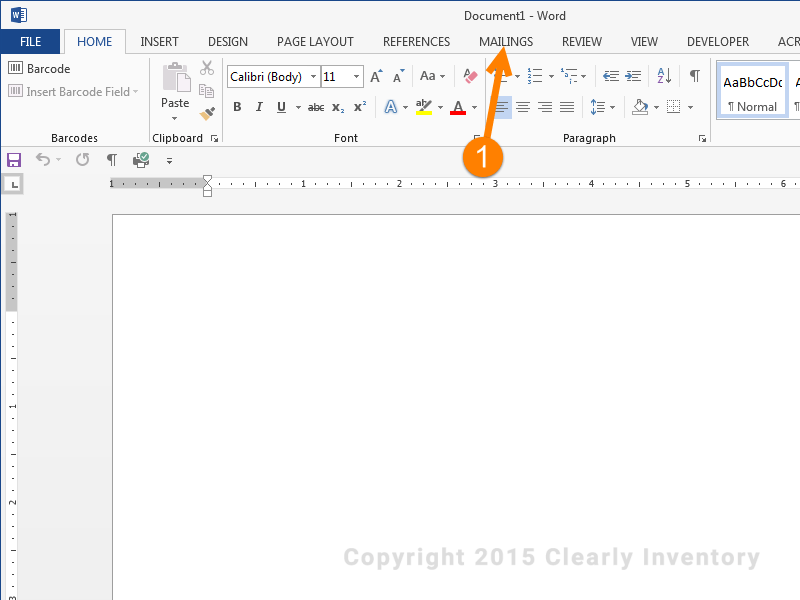Click the Quick Print icon with green check
800x600 pixels.
point(141,160)
